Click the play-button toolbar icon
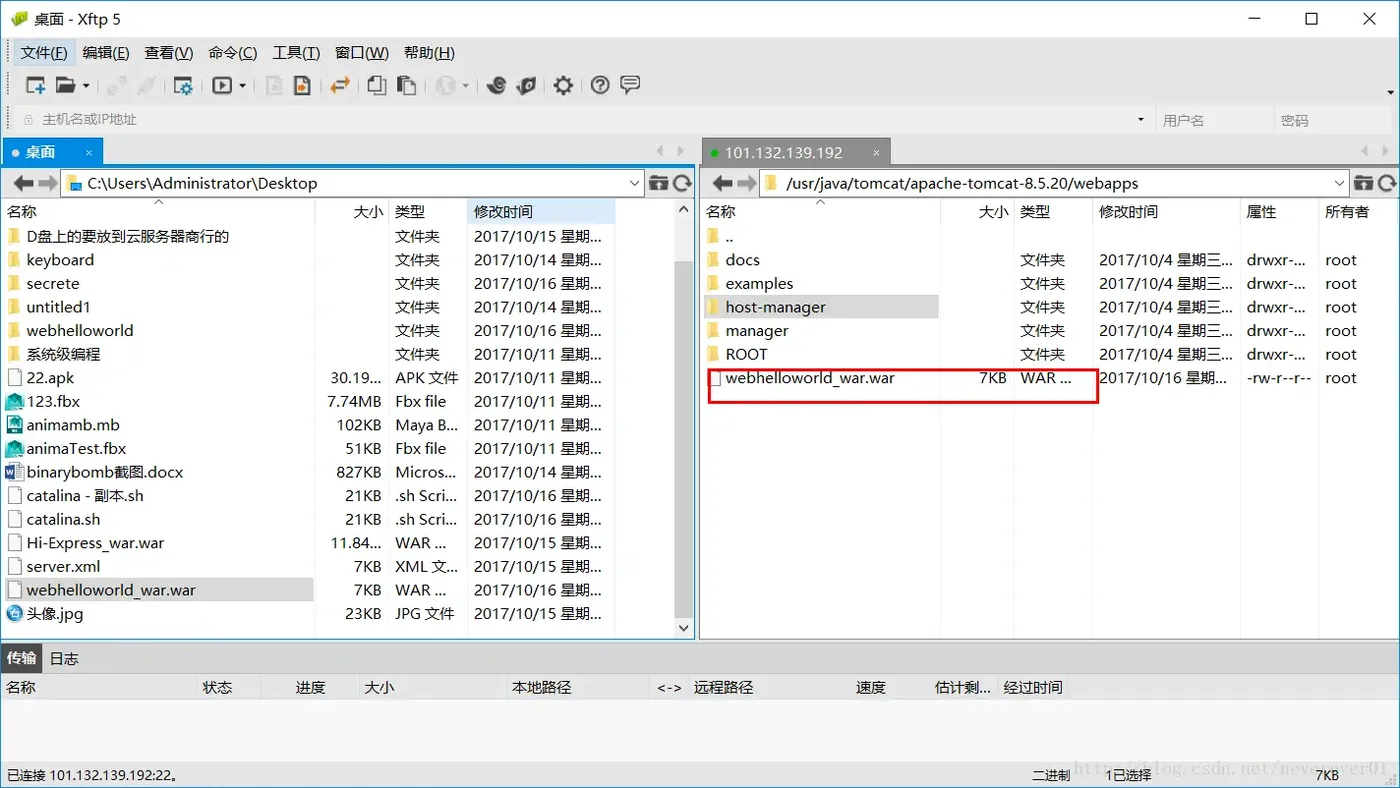1400x788 pixels. point(222,86)
